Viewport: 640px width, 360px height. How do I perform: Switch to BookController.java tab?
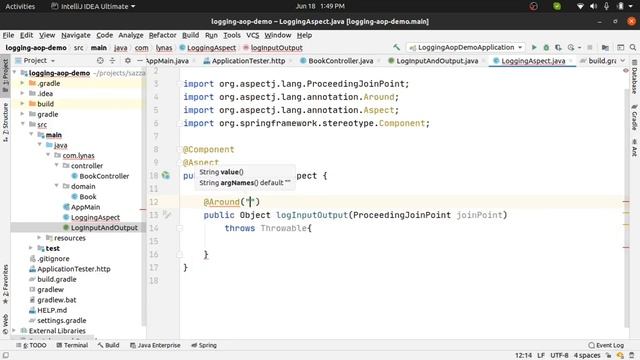tap(340, 61)
